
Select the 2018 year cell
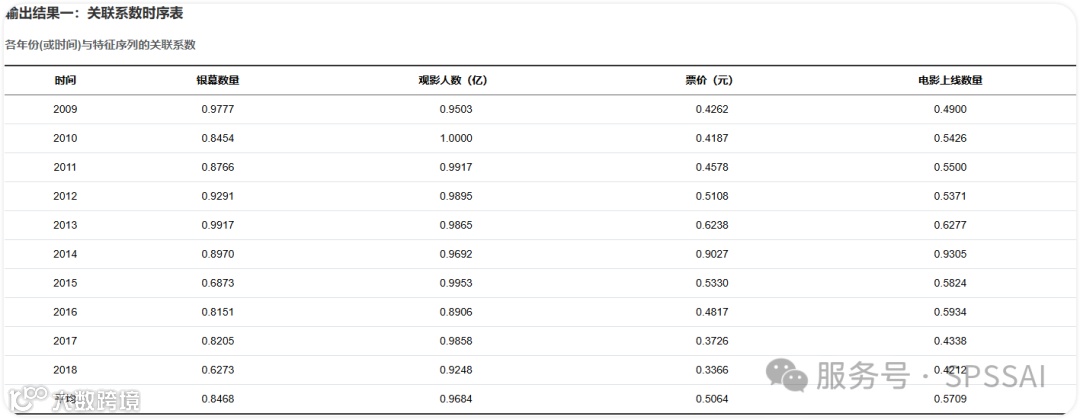tap(65, 370)
